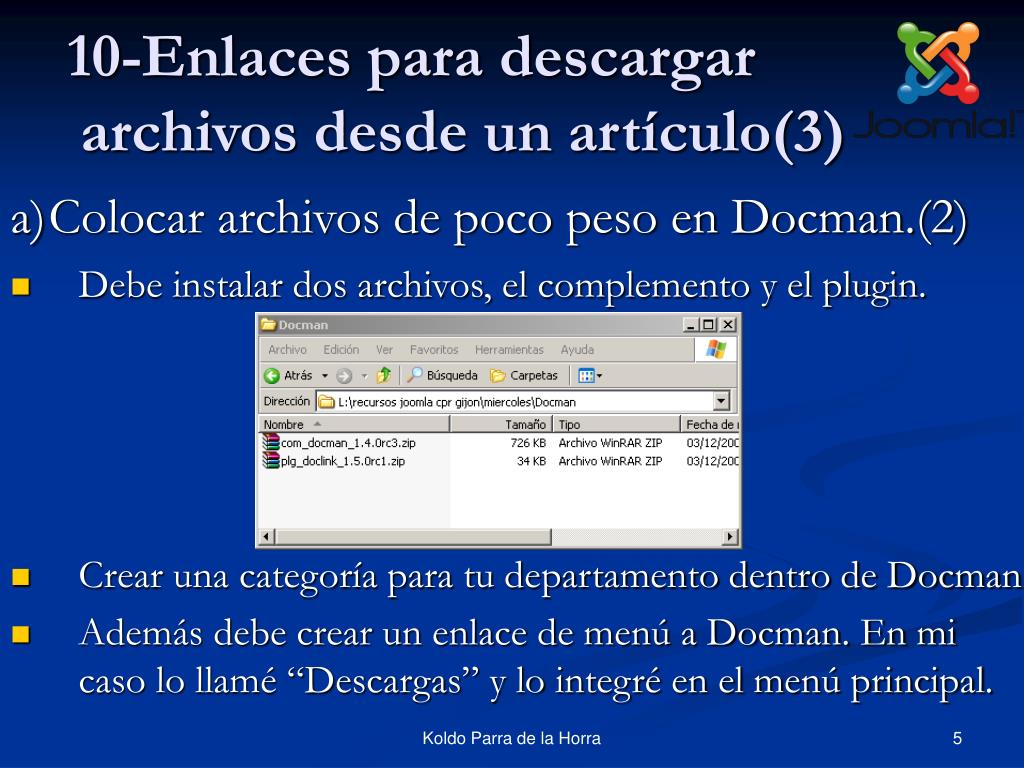
Task: Click Archivo WinRAR ZIP type of com_docman
Action: pyautogui.click(x=610, y=443)
